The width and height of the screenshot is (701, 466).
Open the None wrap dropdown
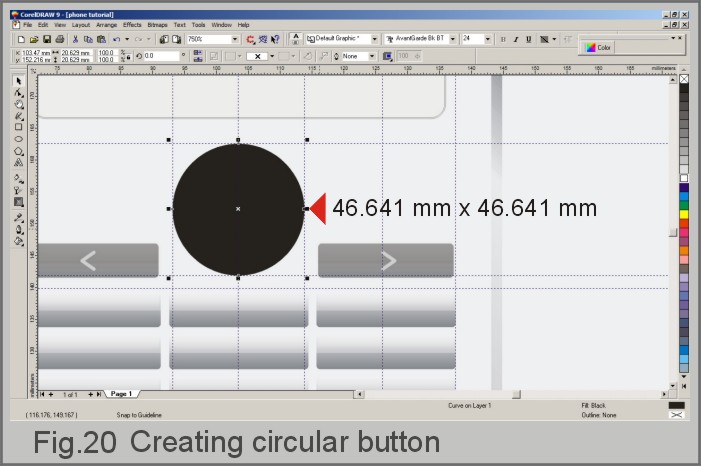372,56
